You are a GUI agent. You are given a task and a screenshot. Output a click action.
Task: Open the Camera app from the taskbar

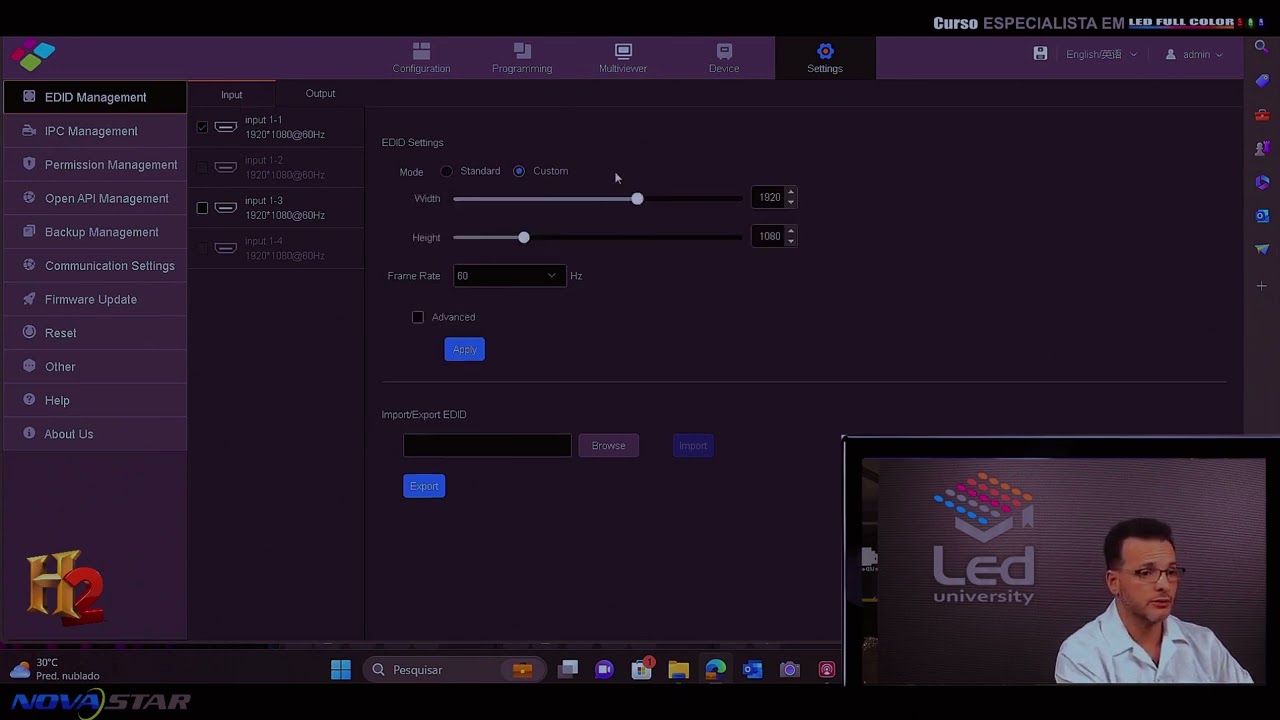790,670
